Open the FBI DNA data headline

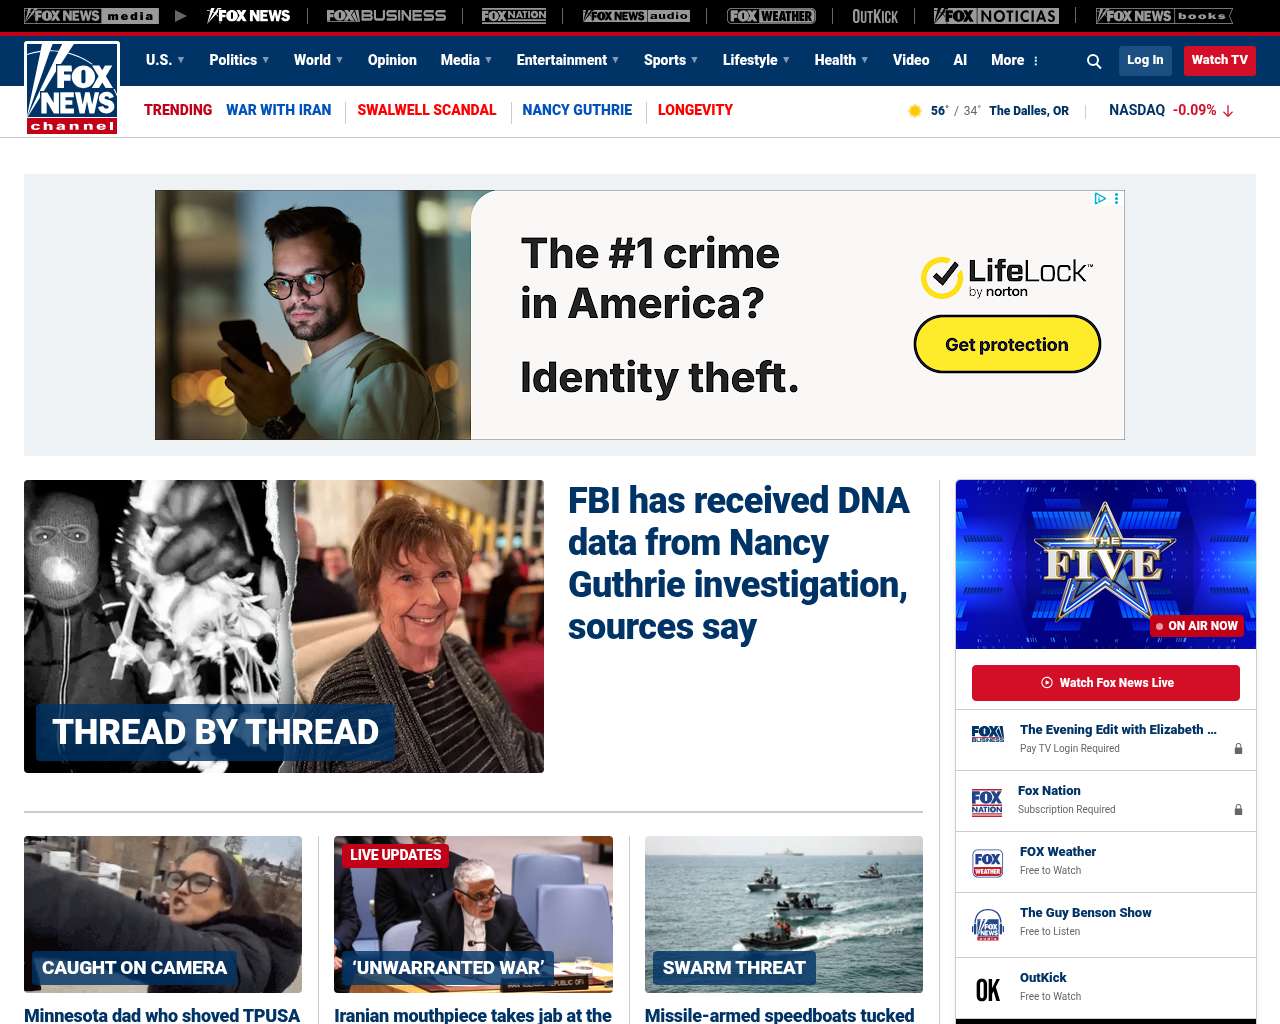(738, 563)
